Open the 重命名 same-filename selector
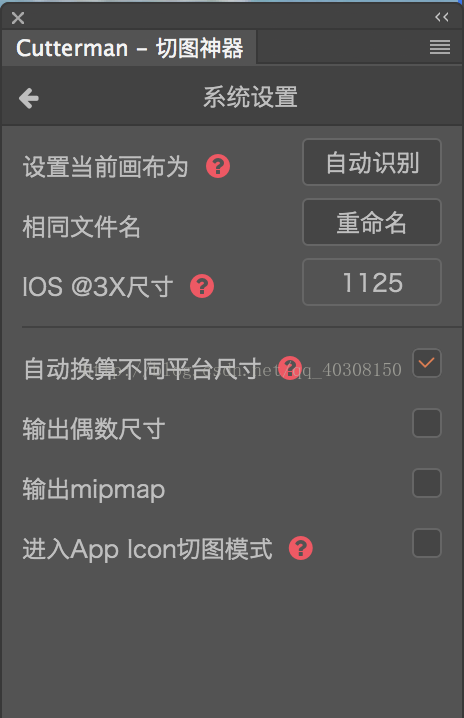Image resolution: width=464 pixels, height=718 pixels. [x=372, y=222]
